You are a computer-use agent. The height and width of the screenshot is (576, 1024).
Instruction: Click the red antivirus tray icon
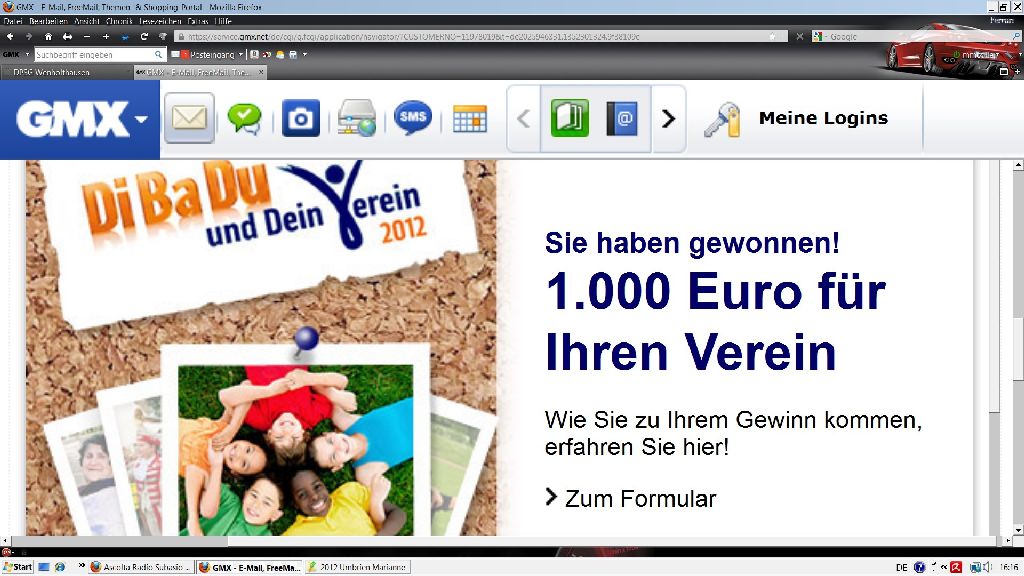955,567
